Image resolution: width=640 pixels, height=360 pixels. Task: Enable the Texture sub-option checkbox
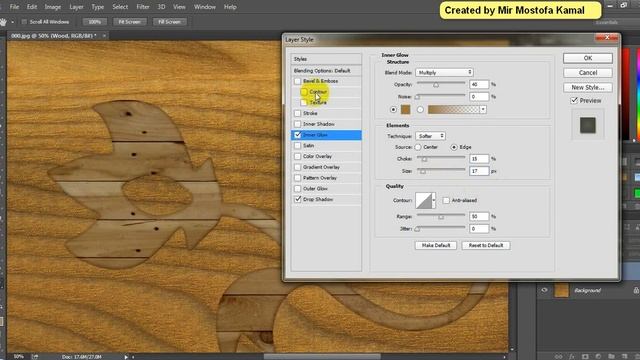pos(304,102)
